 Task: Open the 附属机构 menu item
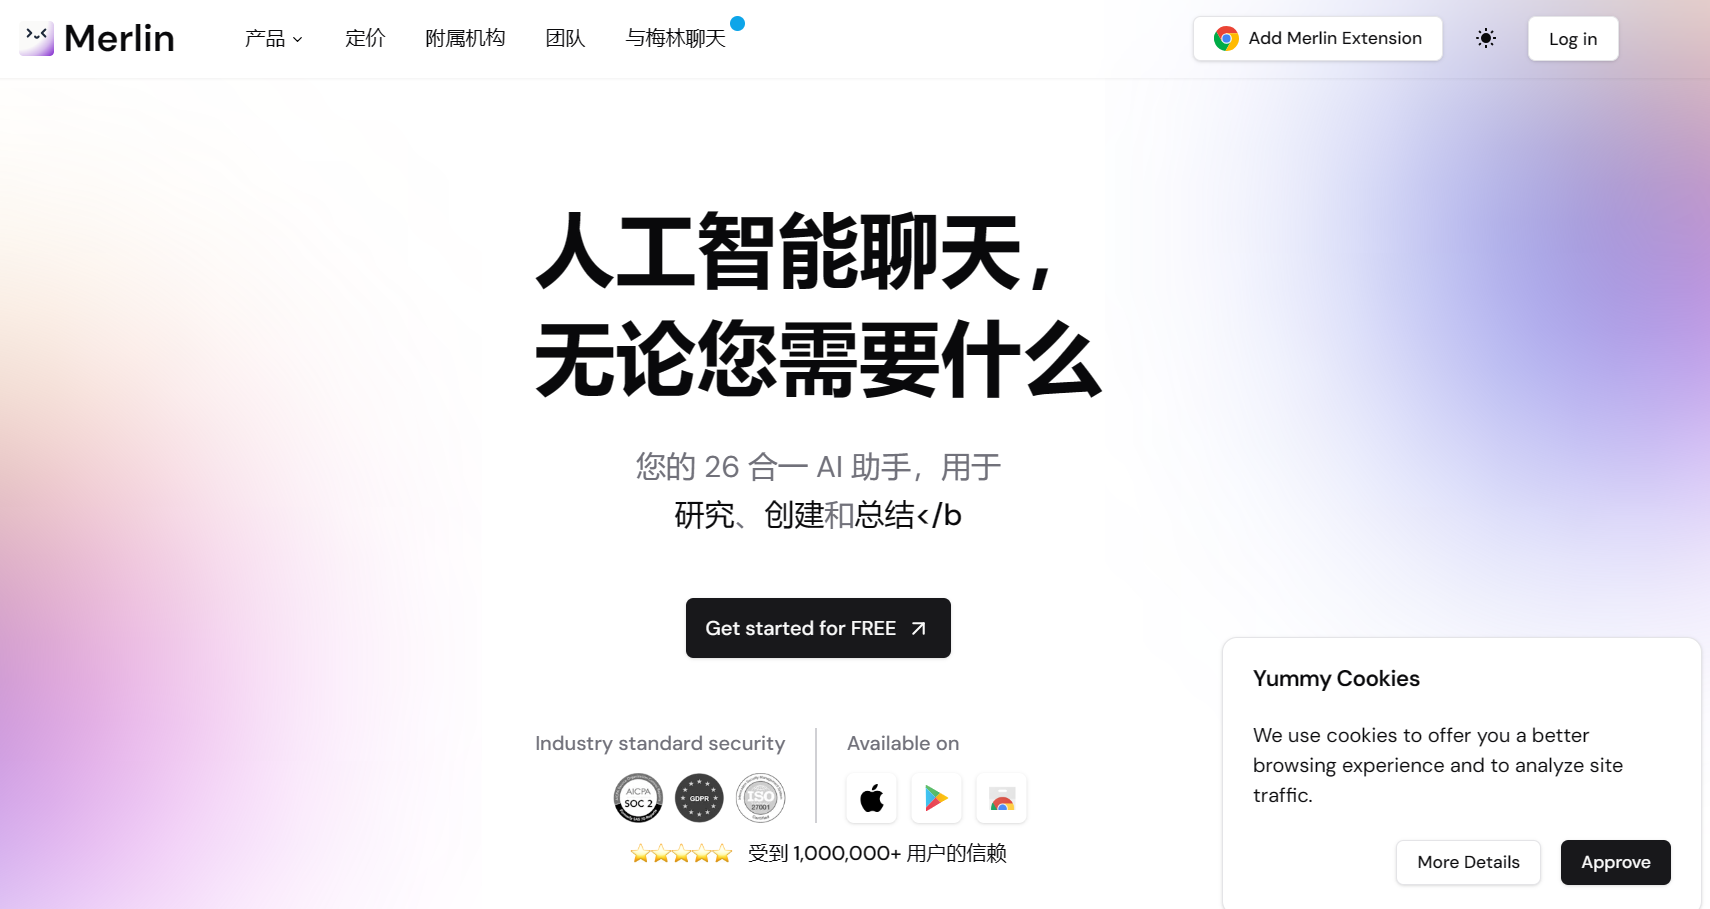coord(465,38)
